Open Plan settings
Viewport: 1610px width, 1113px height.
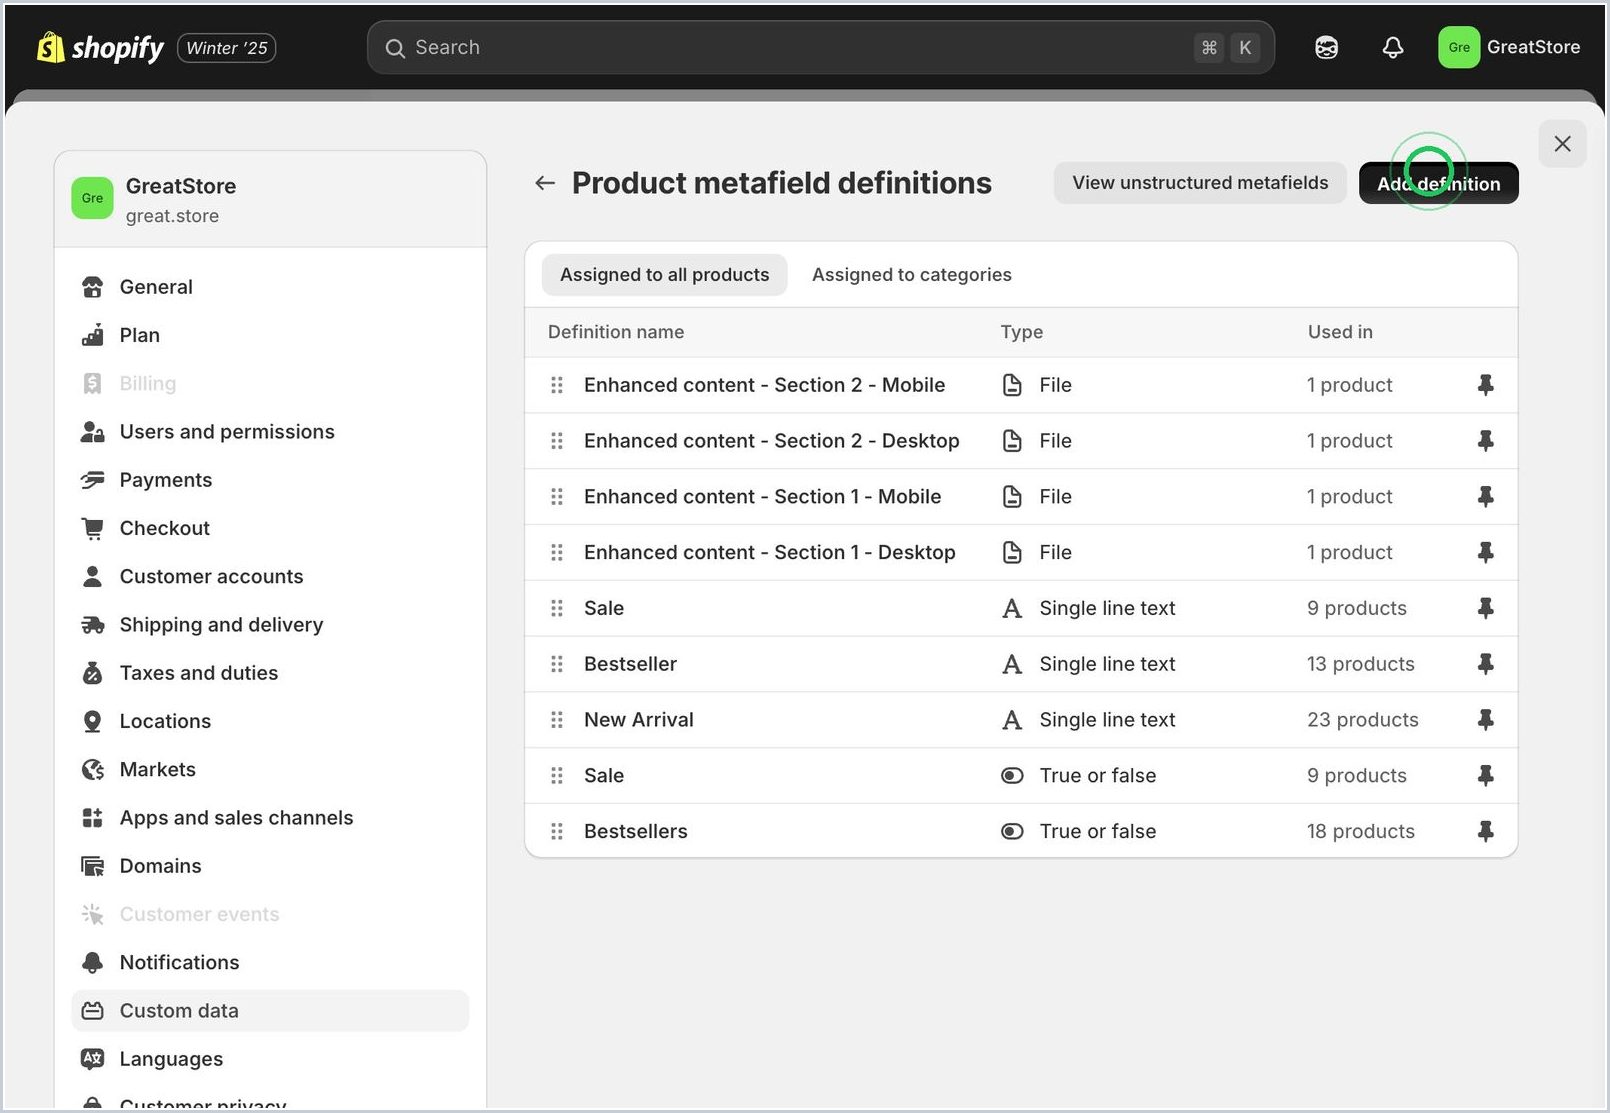click(x=270, y=335)
